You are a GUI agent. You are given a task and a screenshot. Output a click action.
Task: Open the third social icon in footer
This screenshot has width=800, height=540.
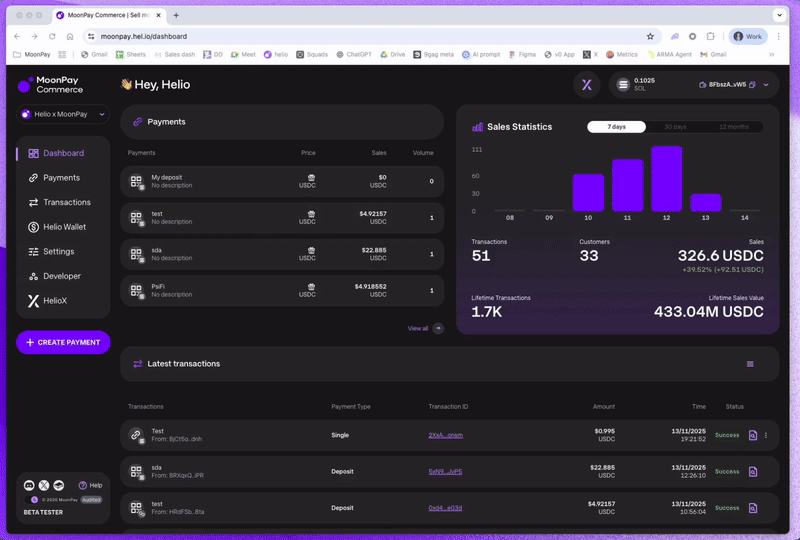click(x=59, y=485)
